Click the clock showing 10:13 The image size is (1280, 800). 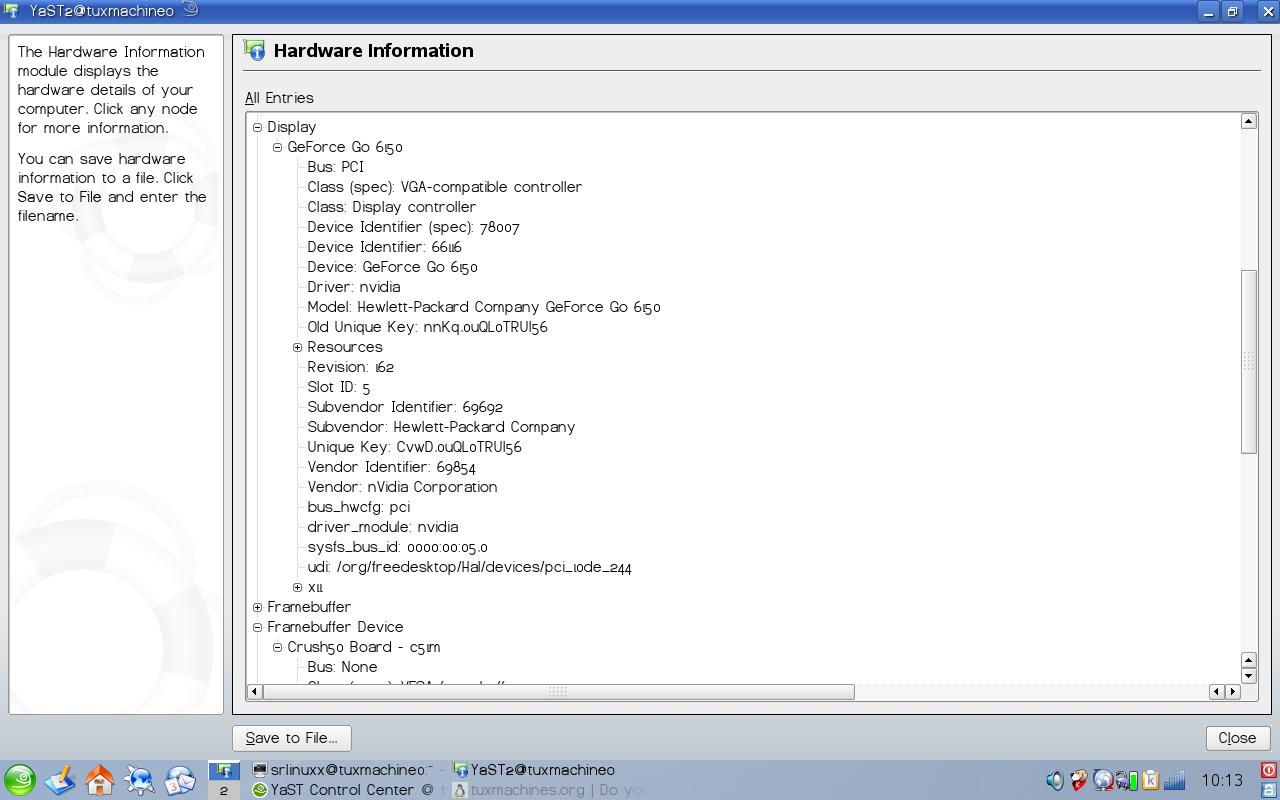pos(1222,780)
